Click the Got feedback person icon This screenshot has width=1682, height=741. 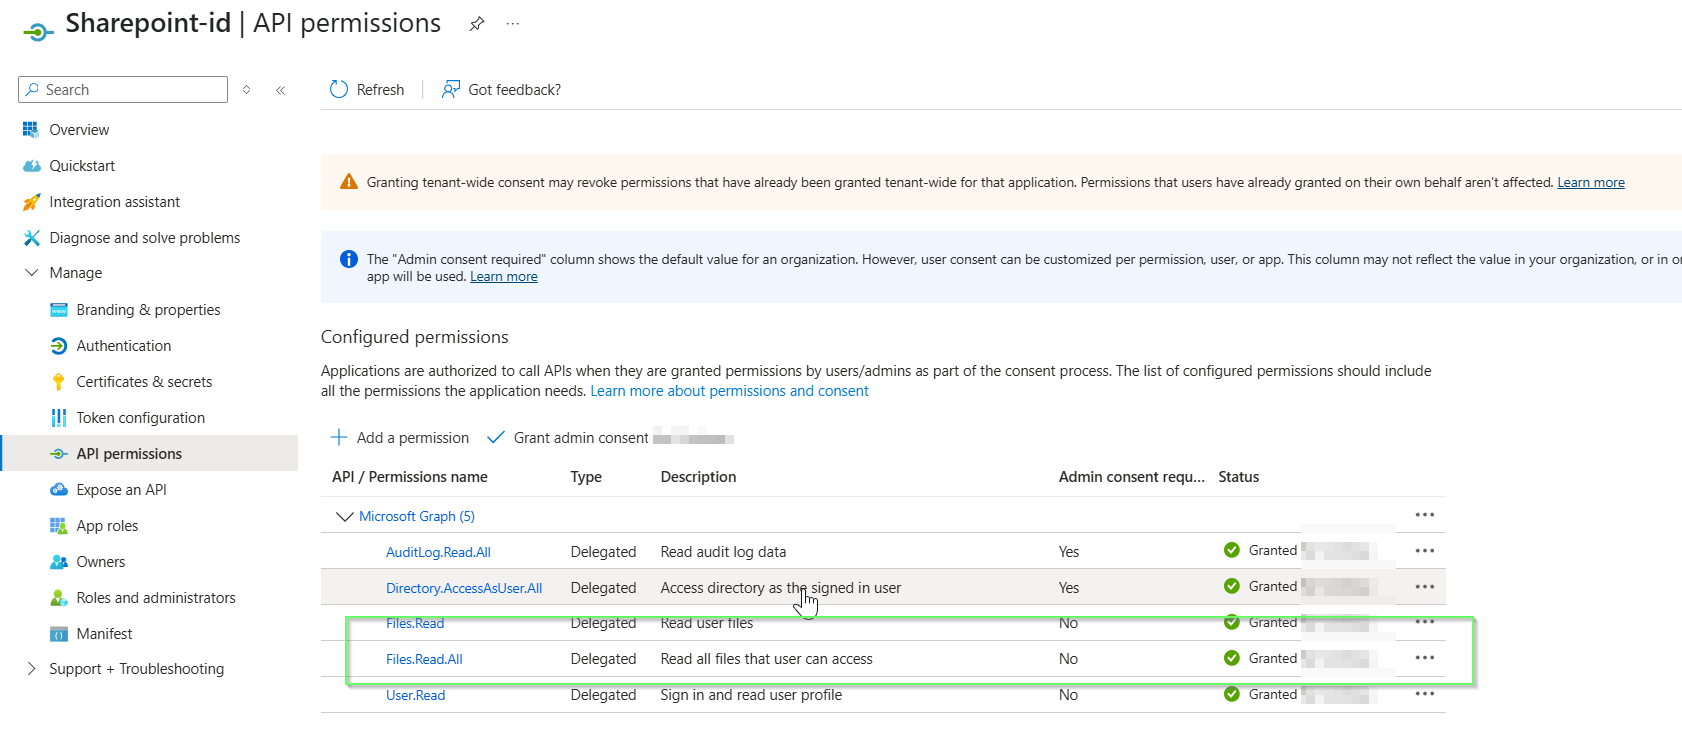tap(451, 89)
